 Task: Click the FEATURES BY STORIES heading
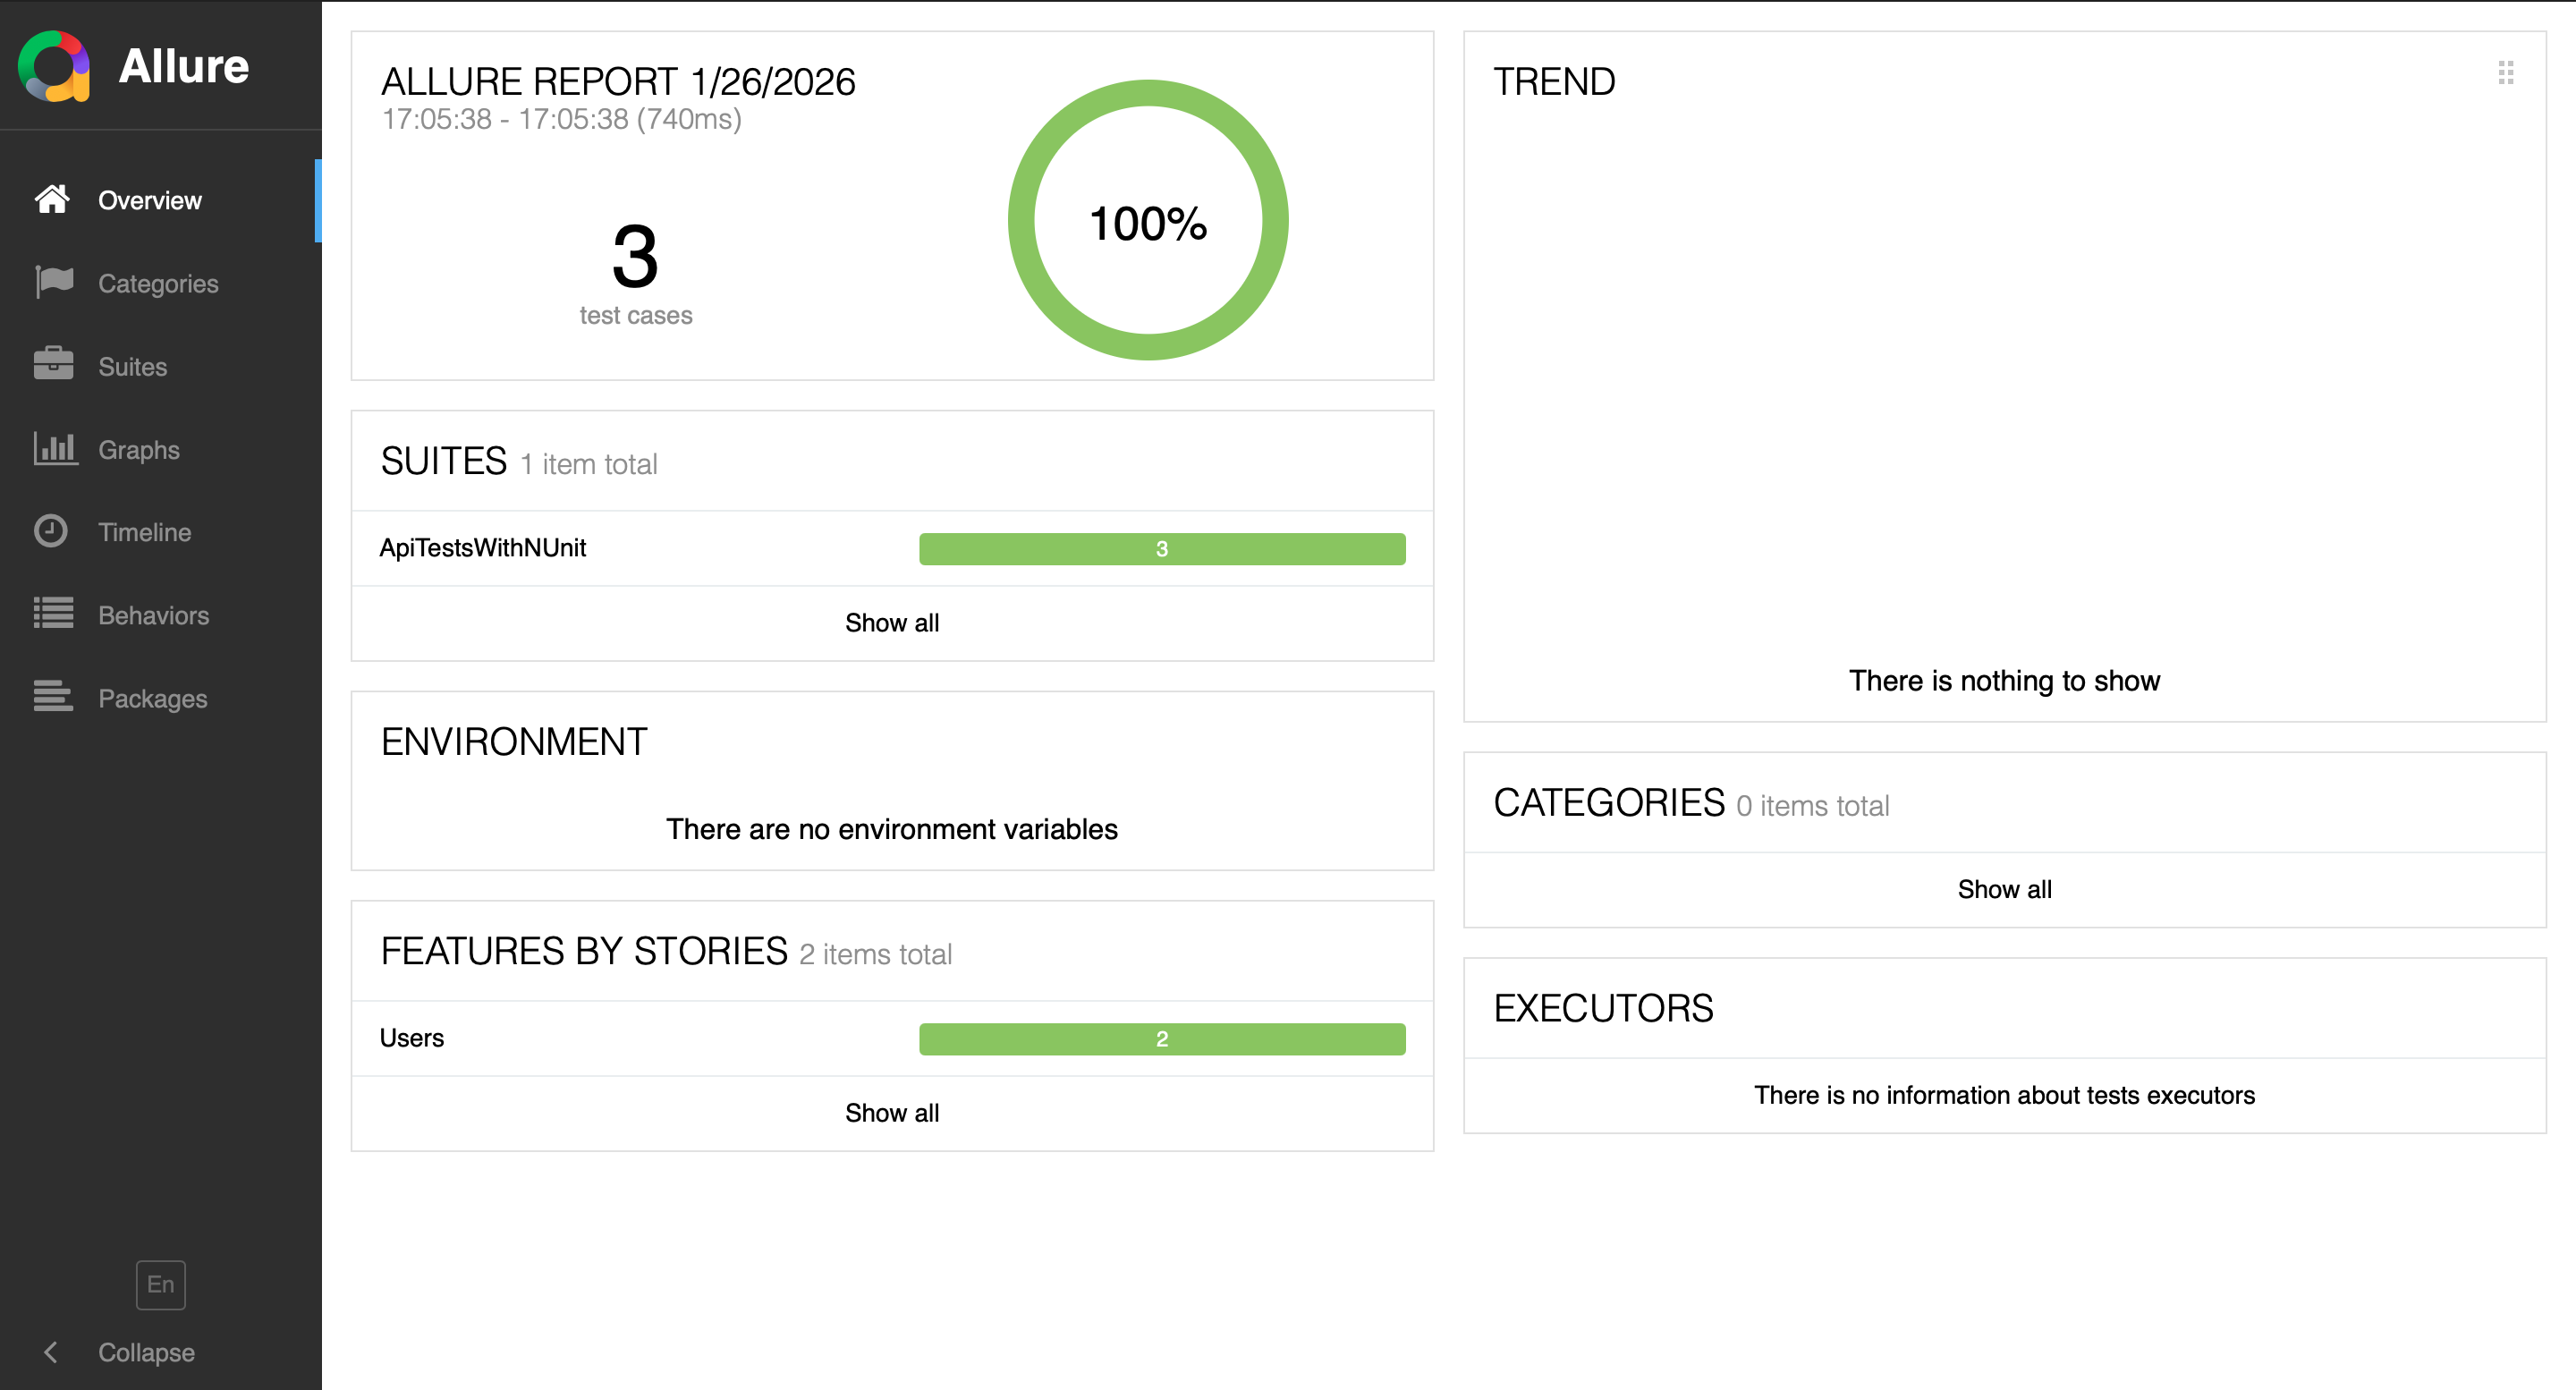584,951
